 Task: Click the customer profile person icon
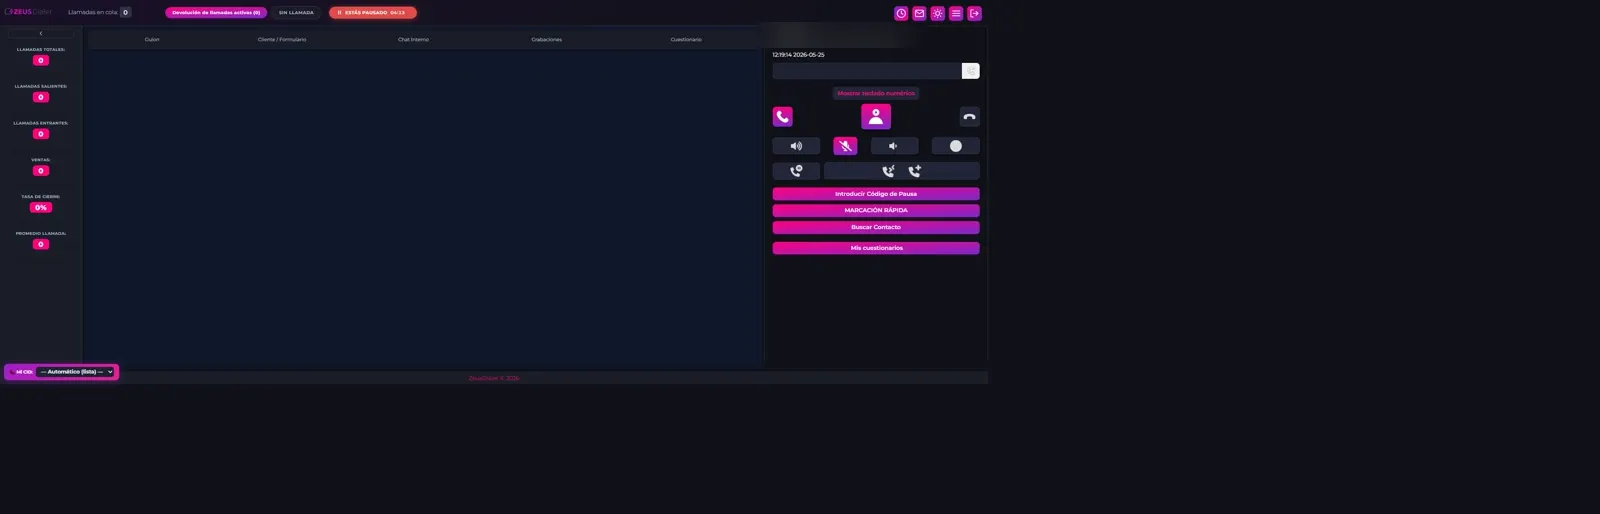tap(876, 117)
